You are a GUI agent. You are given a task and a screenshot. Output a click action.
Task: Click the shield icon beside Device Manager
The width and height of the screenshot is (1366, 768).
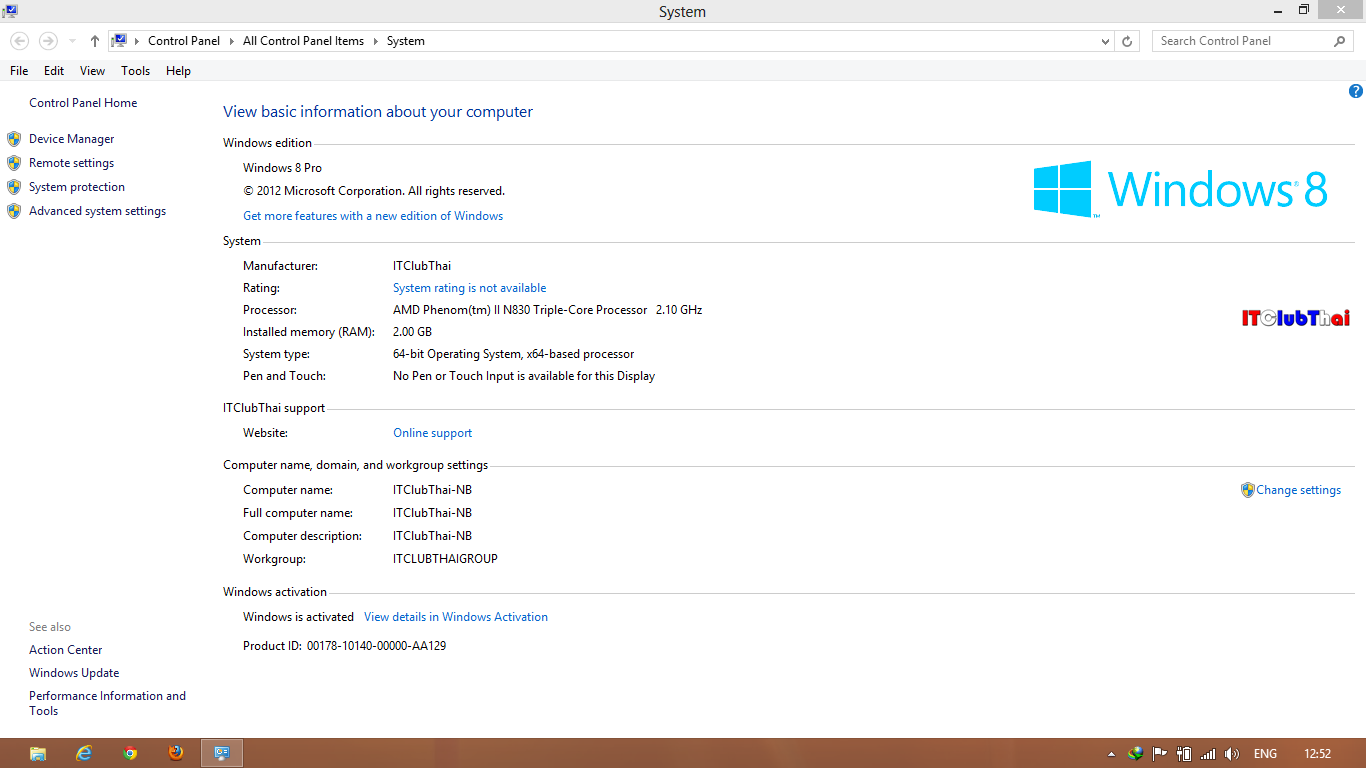coord(14,139)
